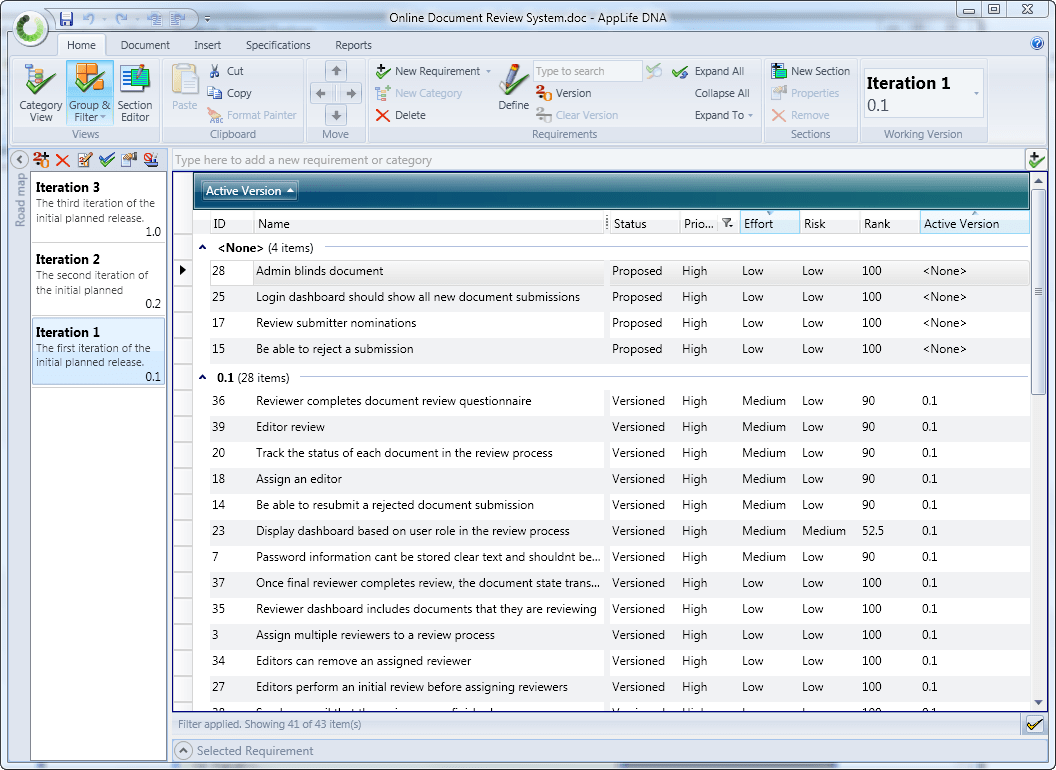Screen dimensions: 1056x770
Task: Delete the selected requirement via ribbon
Action: [400, 115]
